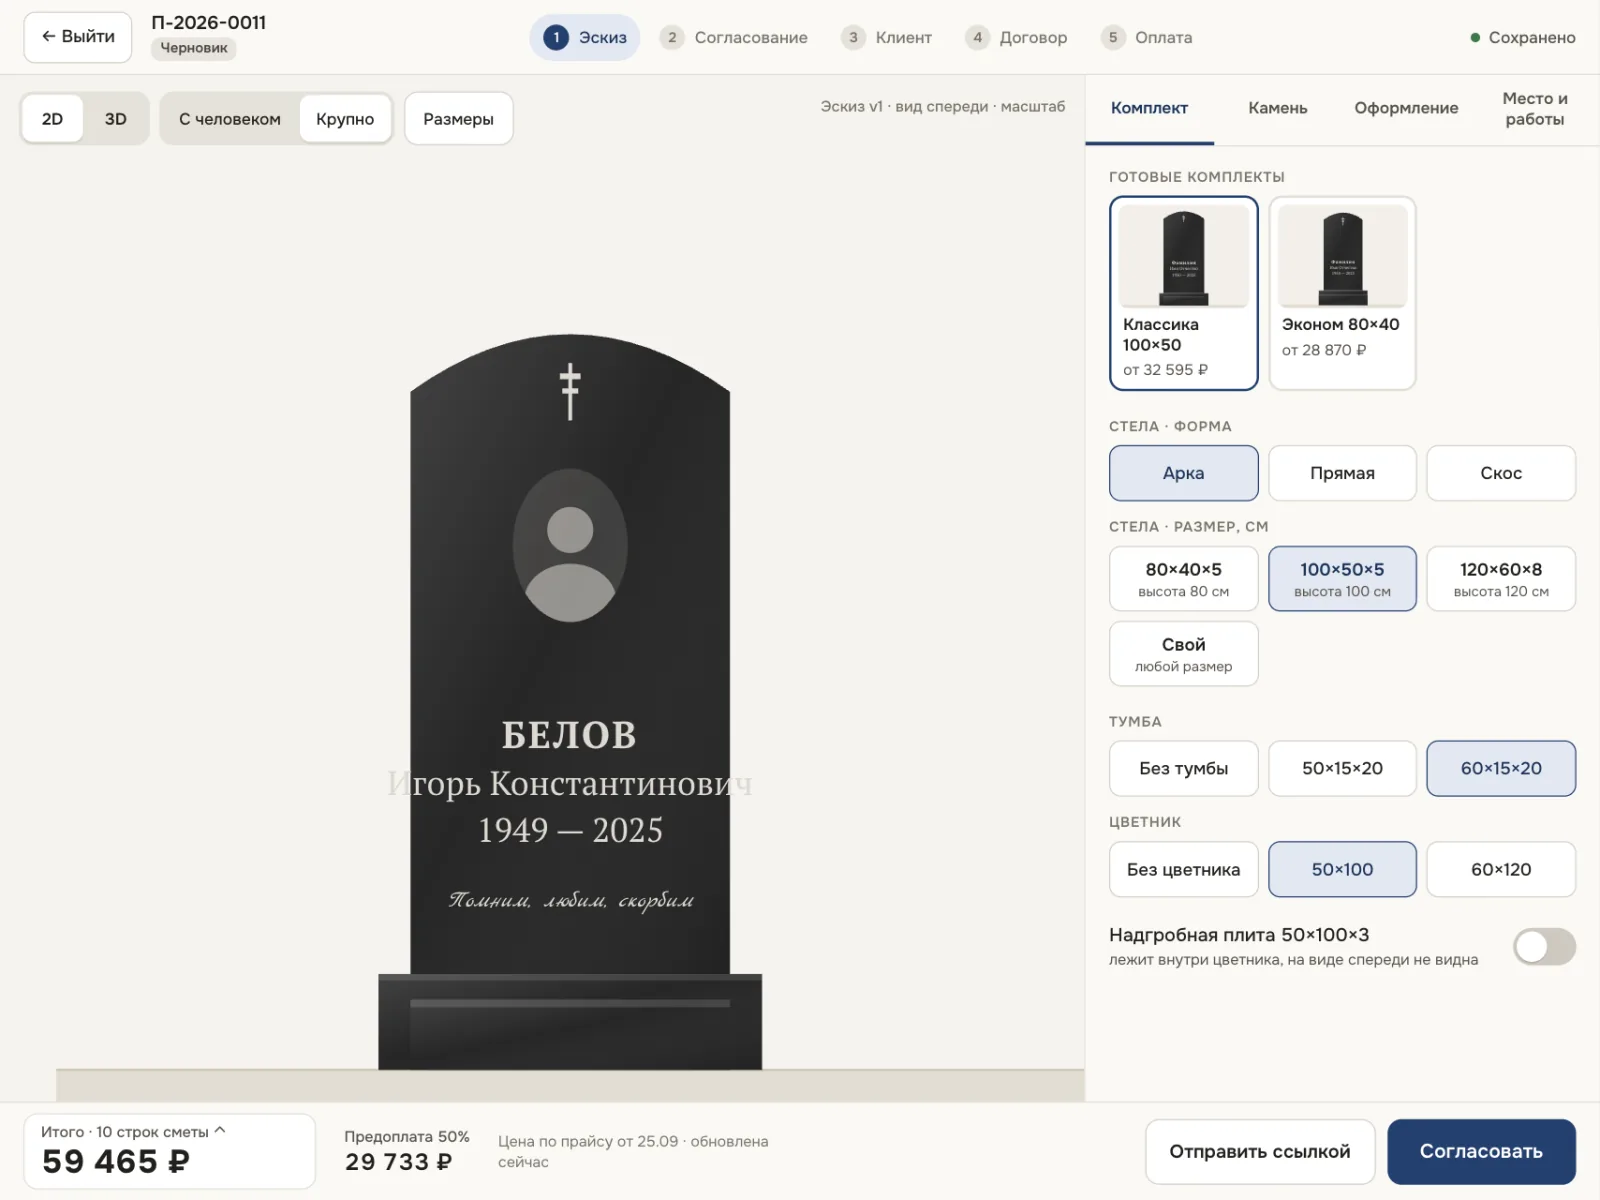Pick stele size 100×50×5
Viewport: 1600px width, 1200px height.
point(1342,578)
